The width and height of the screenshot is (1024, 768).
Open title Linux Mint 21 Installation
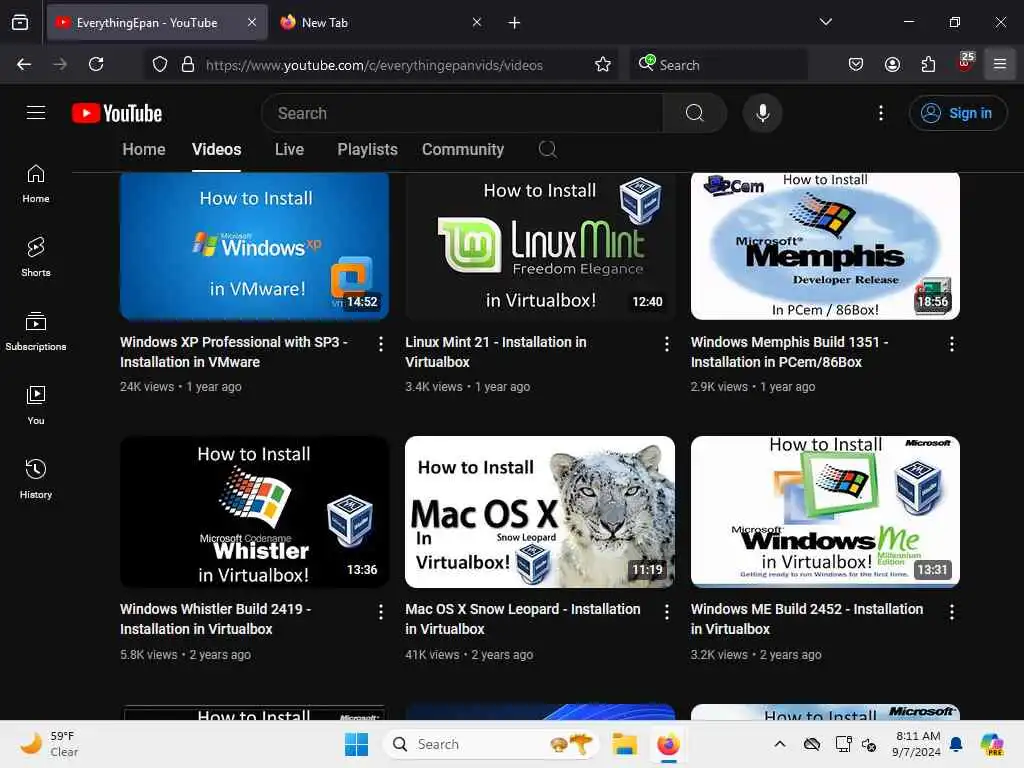point(496,352)
